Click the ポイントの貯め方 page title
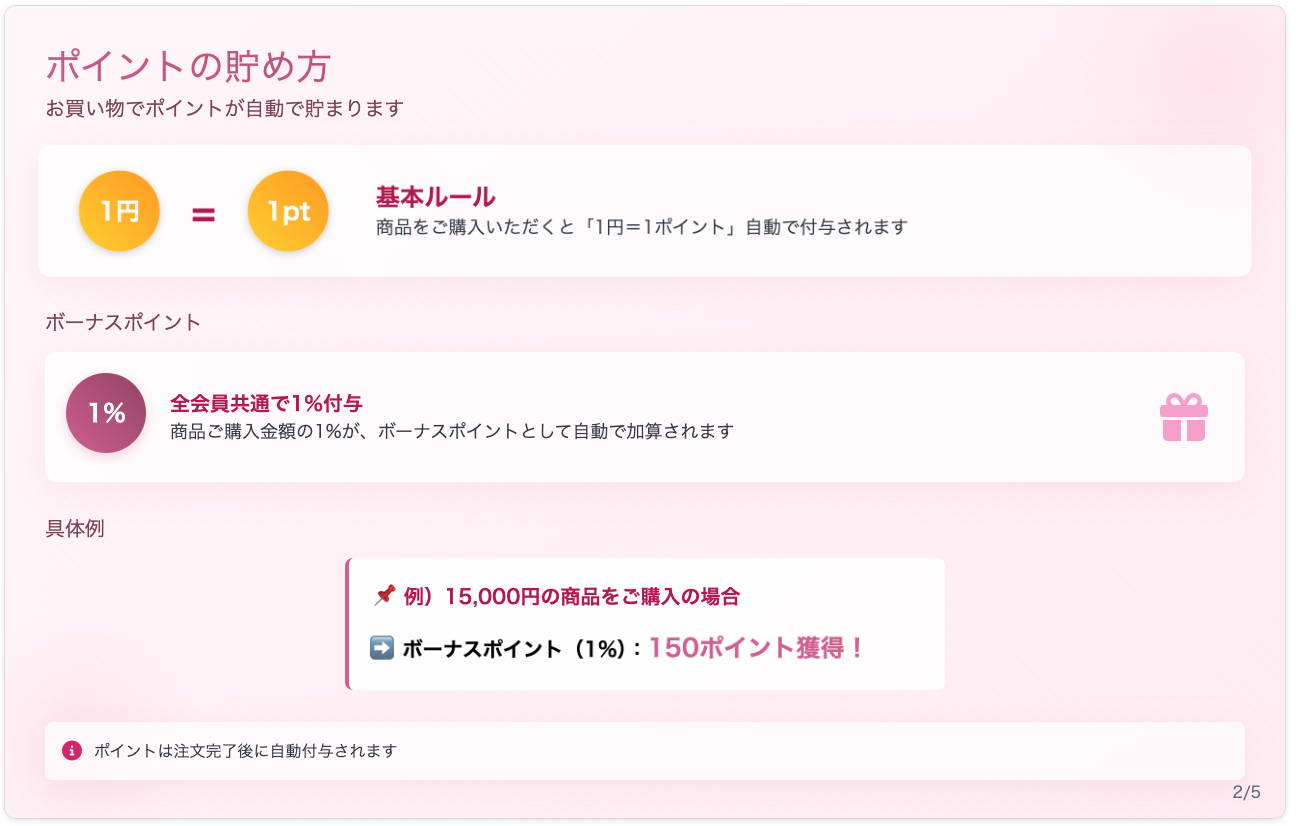This screenshot has width=1296, height=826. pos(188,67)
